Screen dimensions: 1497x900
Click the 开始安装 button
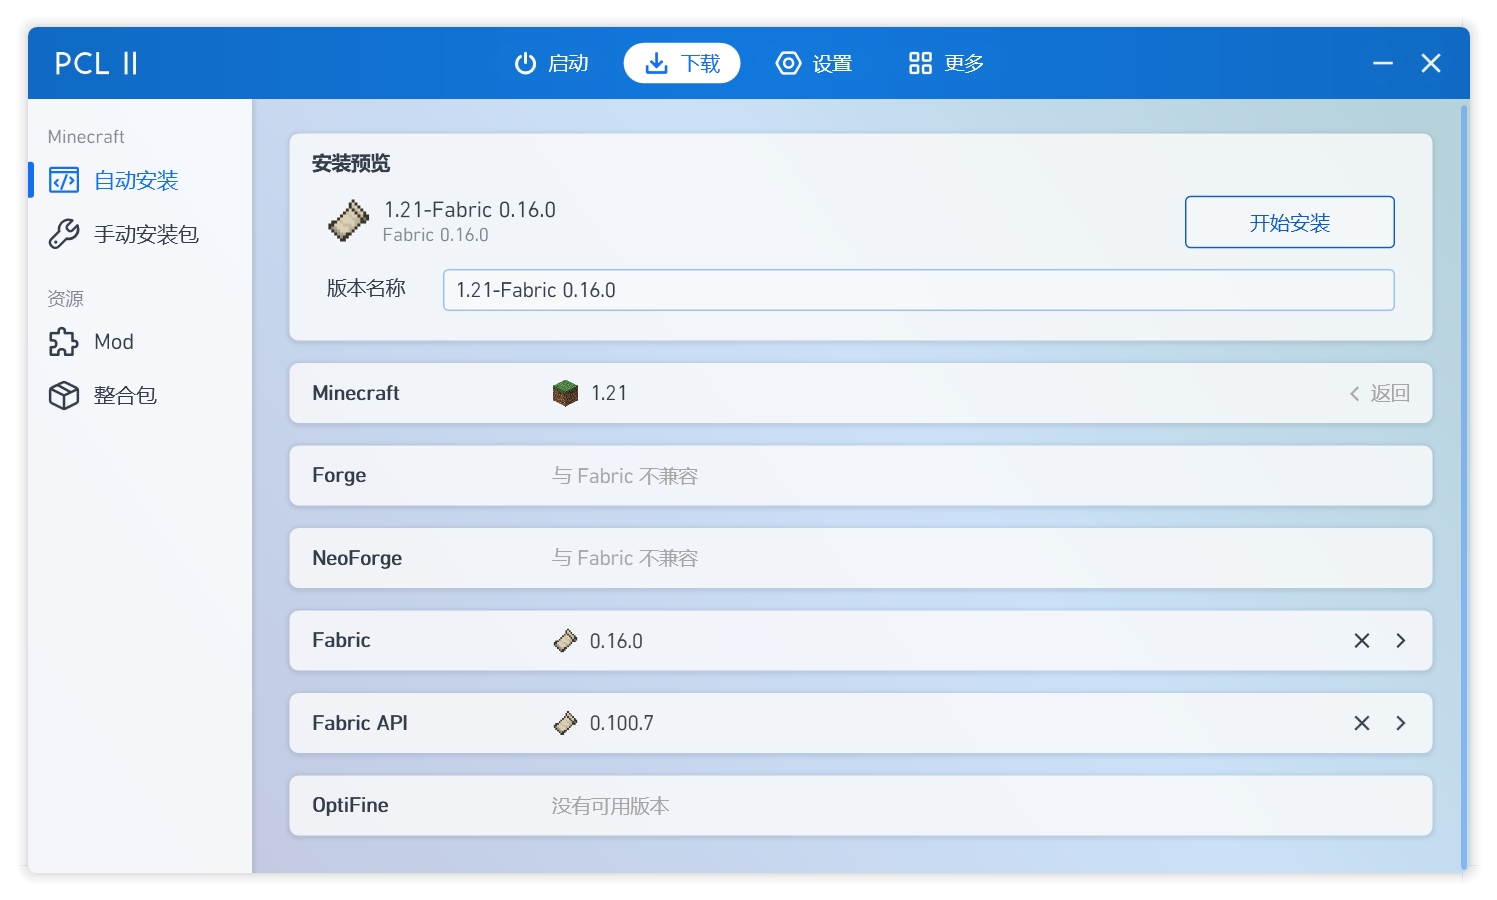1289,222
